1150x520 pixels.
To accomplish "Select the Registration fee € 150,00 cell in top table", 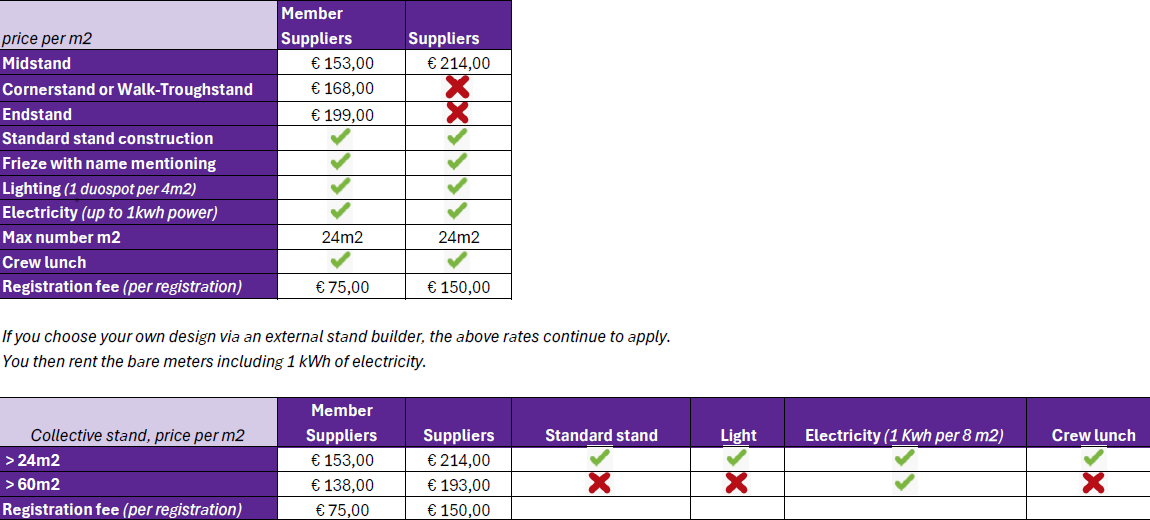I will pos(458,288).
